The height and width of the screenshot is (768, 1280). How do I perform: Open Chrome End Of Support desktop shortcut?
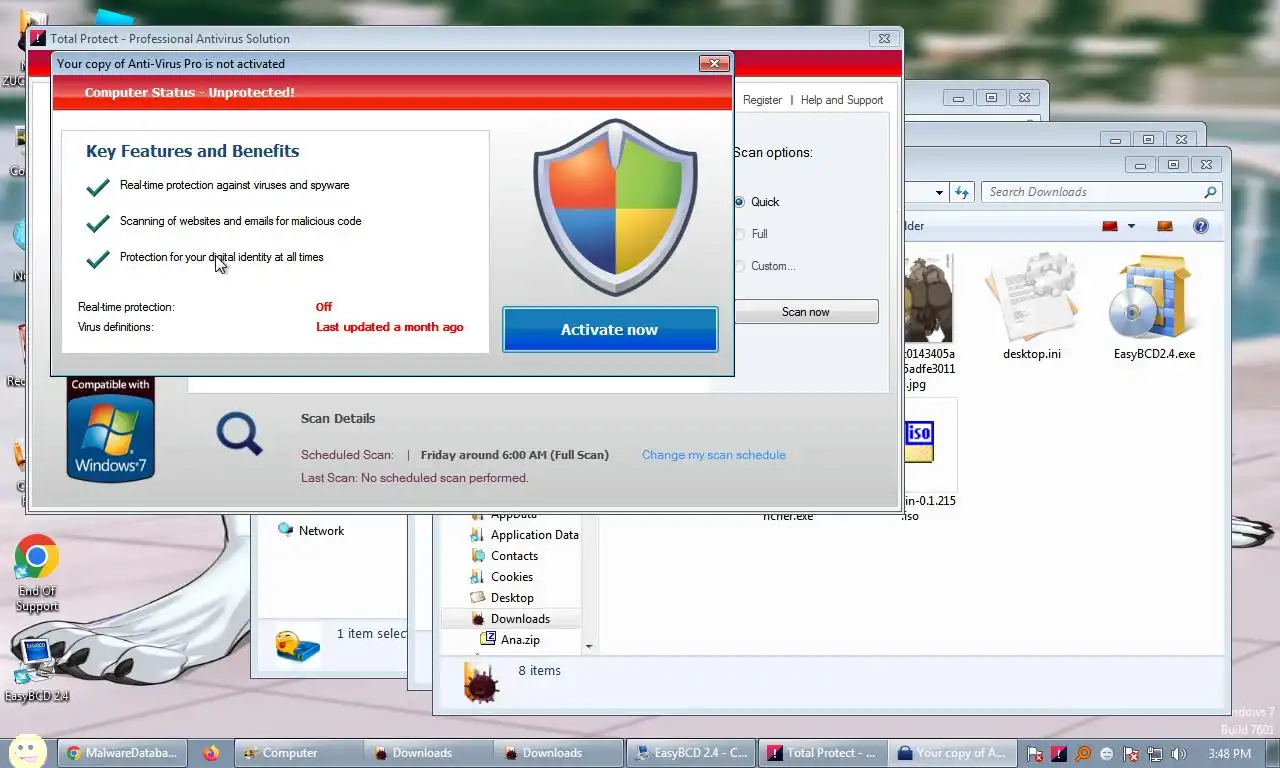click(x=37, y=574)
